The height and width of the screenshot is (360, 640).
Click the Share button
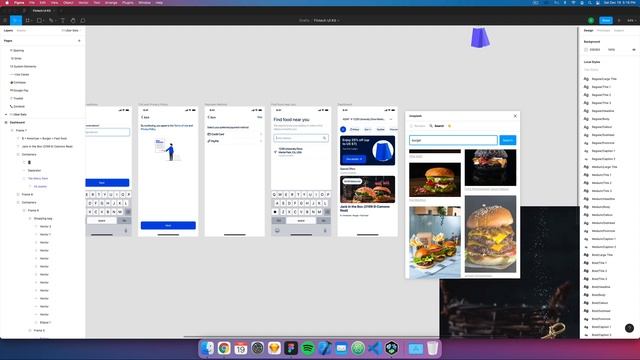606,20
